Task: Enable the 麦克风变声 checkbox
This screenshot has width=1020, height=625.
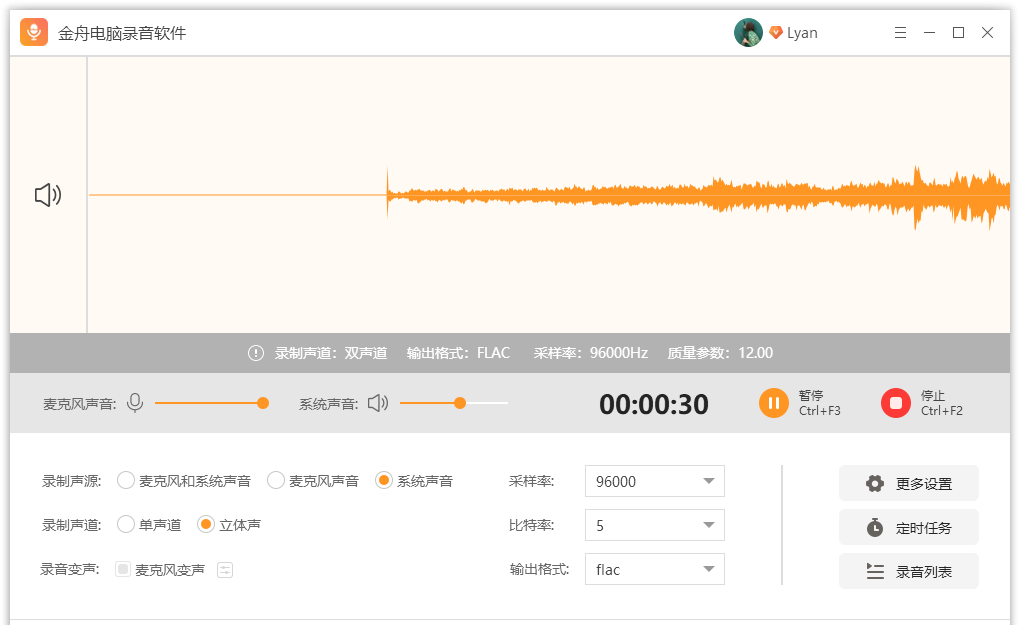Action: coord(123,569)
